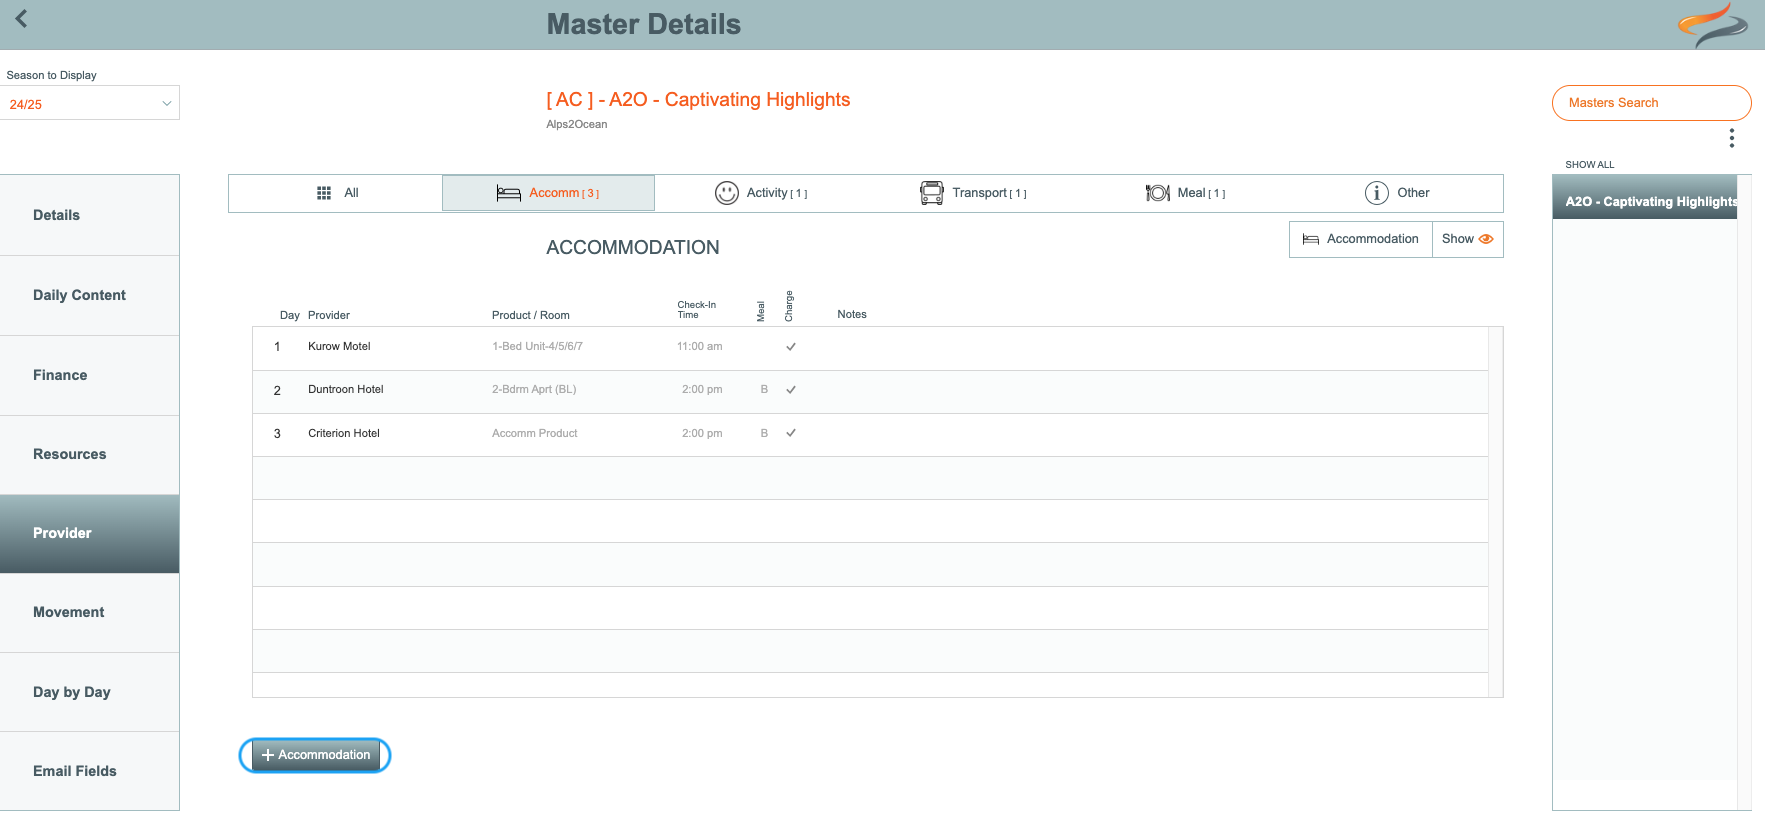Viewport: 1765px width, 826px height.
Task: Click the 11:00 am check-in time
Action: pyautogui.click(x=700, y=347)
